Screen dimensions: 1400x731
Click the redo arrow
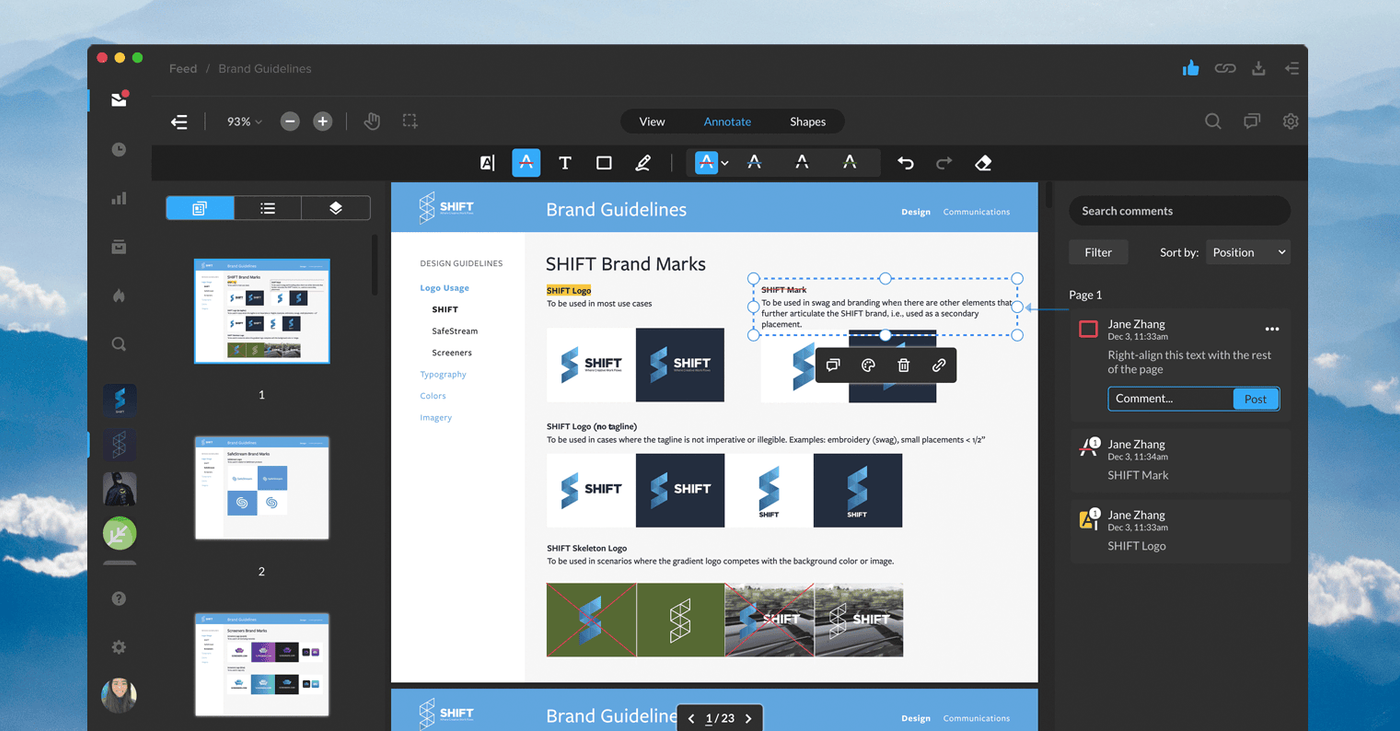point(944,163)
